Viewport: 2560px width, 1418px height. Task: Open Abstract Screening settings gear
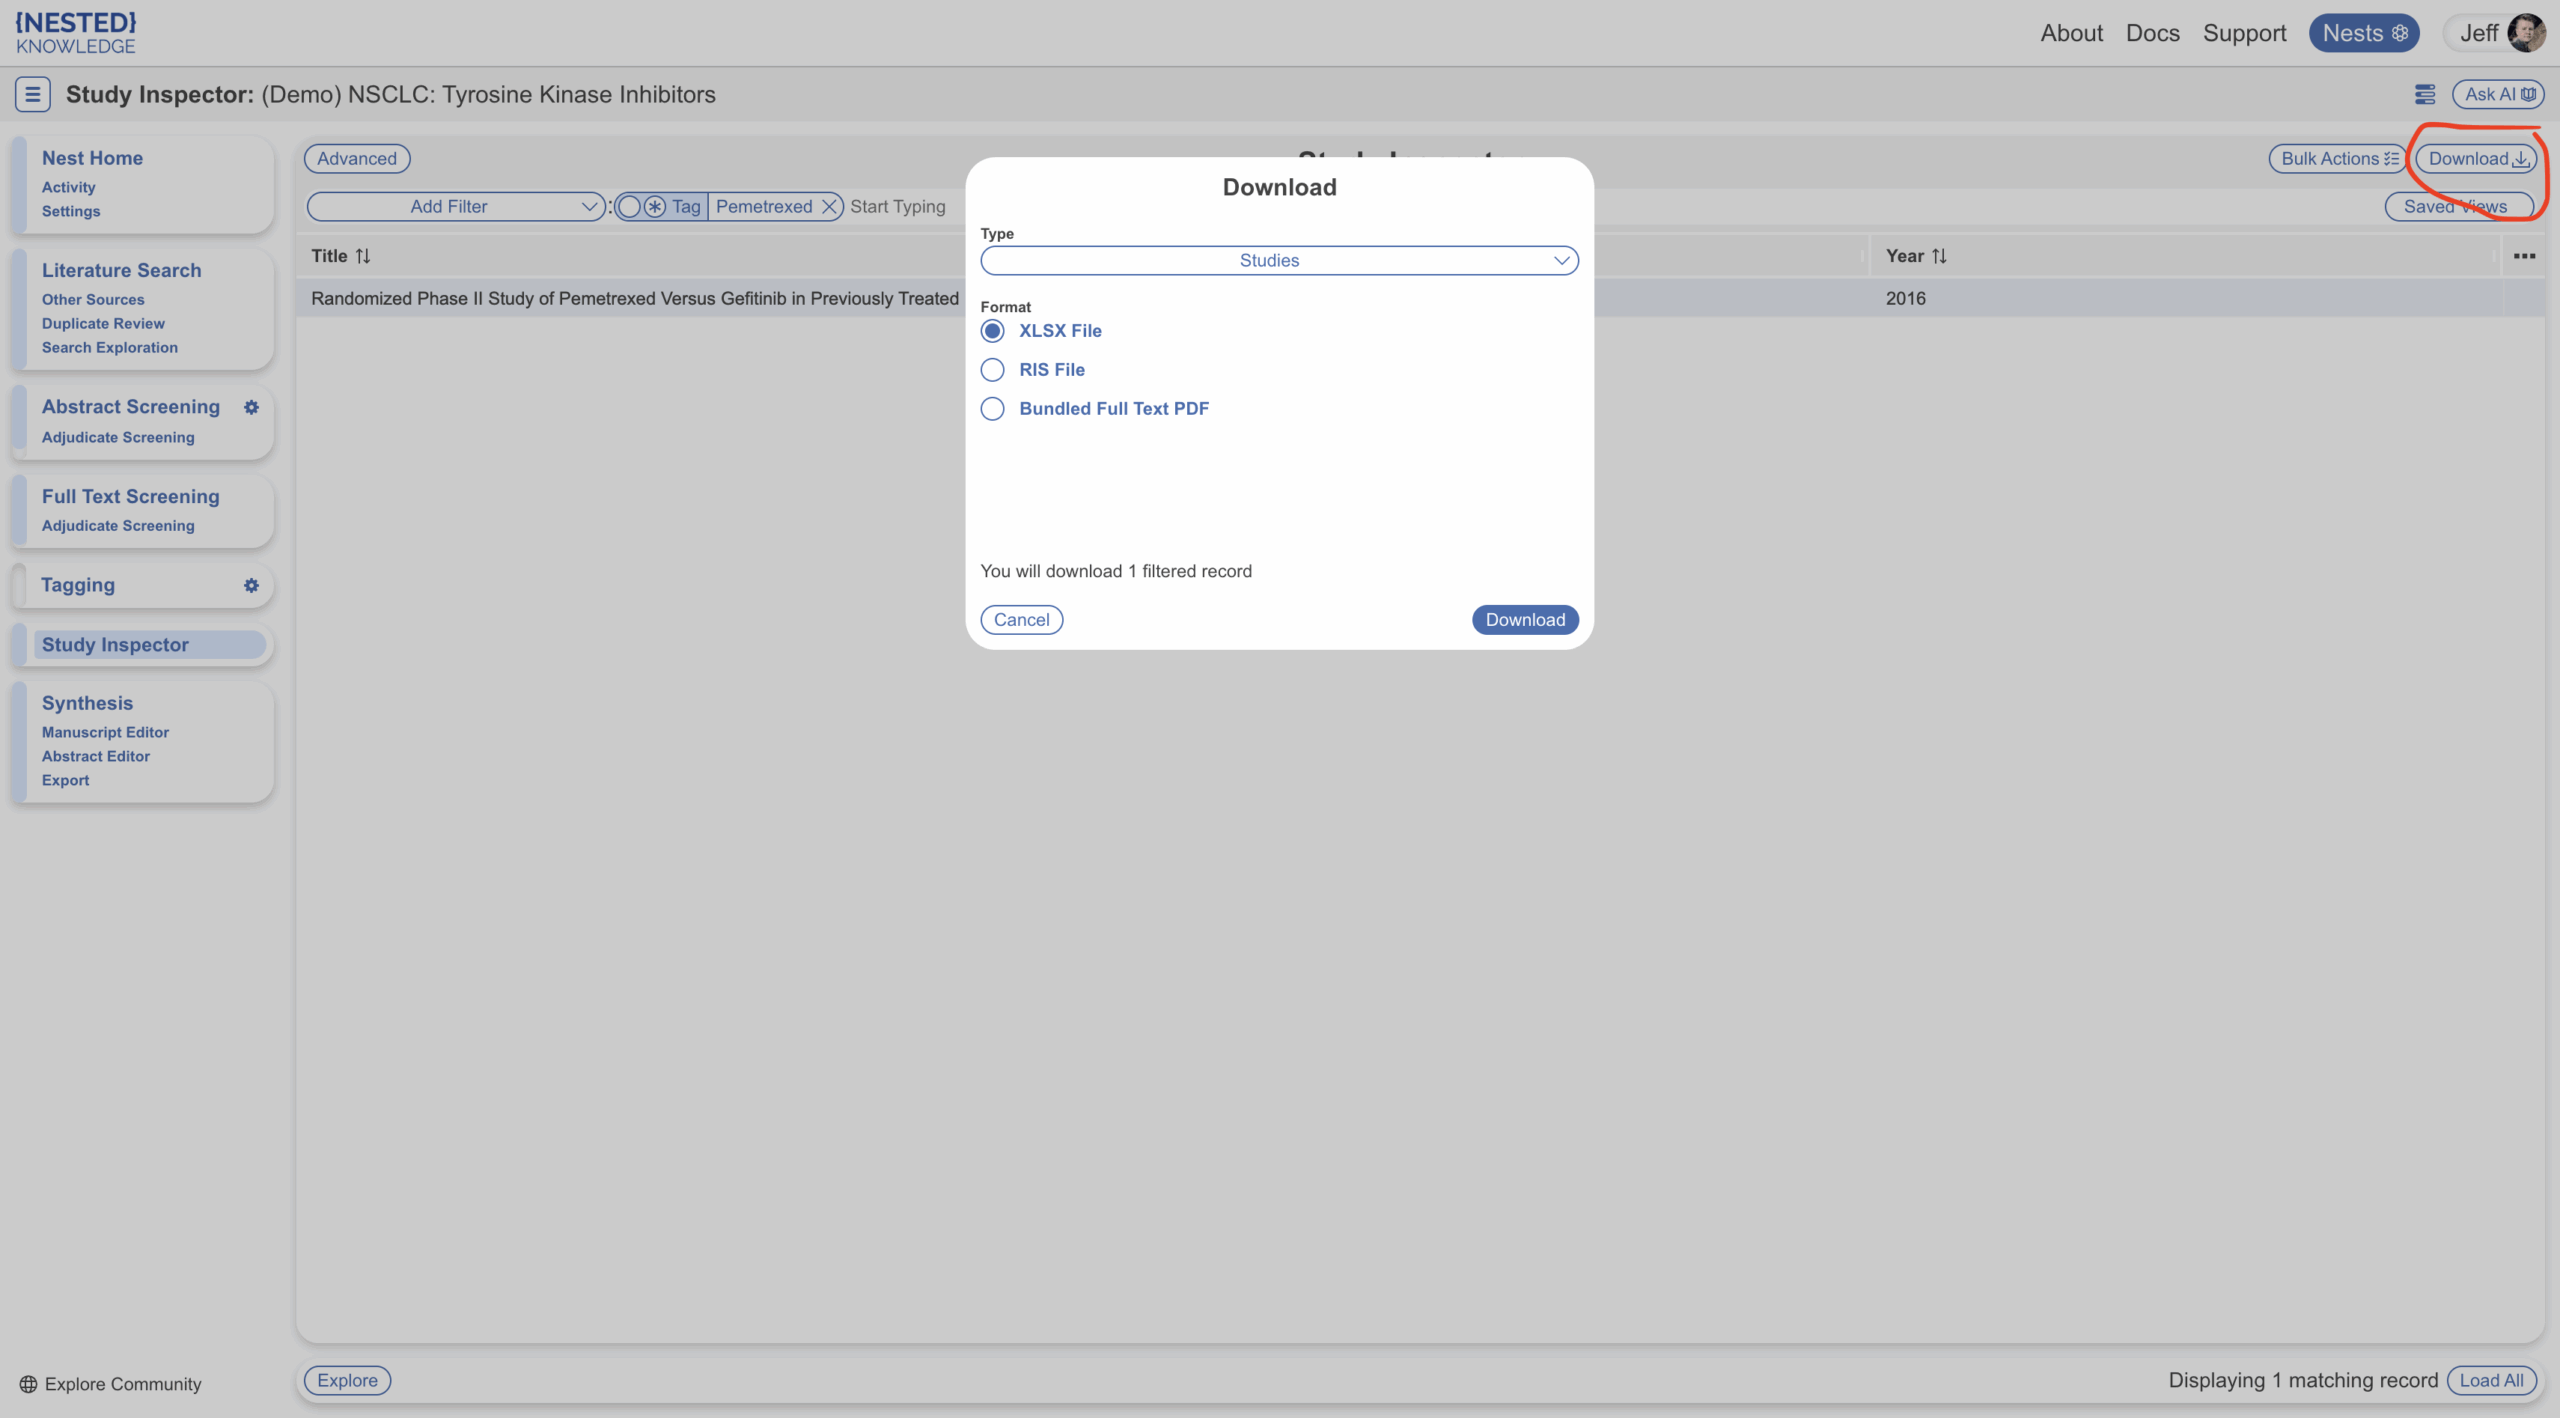[x=251, y=407]
